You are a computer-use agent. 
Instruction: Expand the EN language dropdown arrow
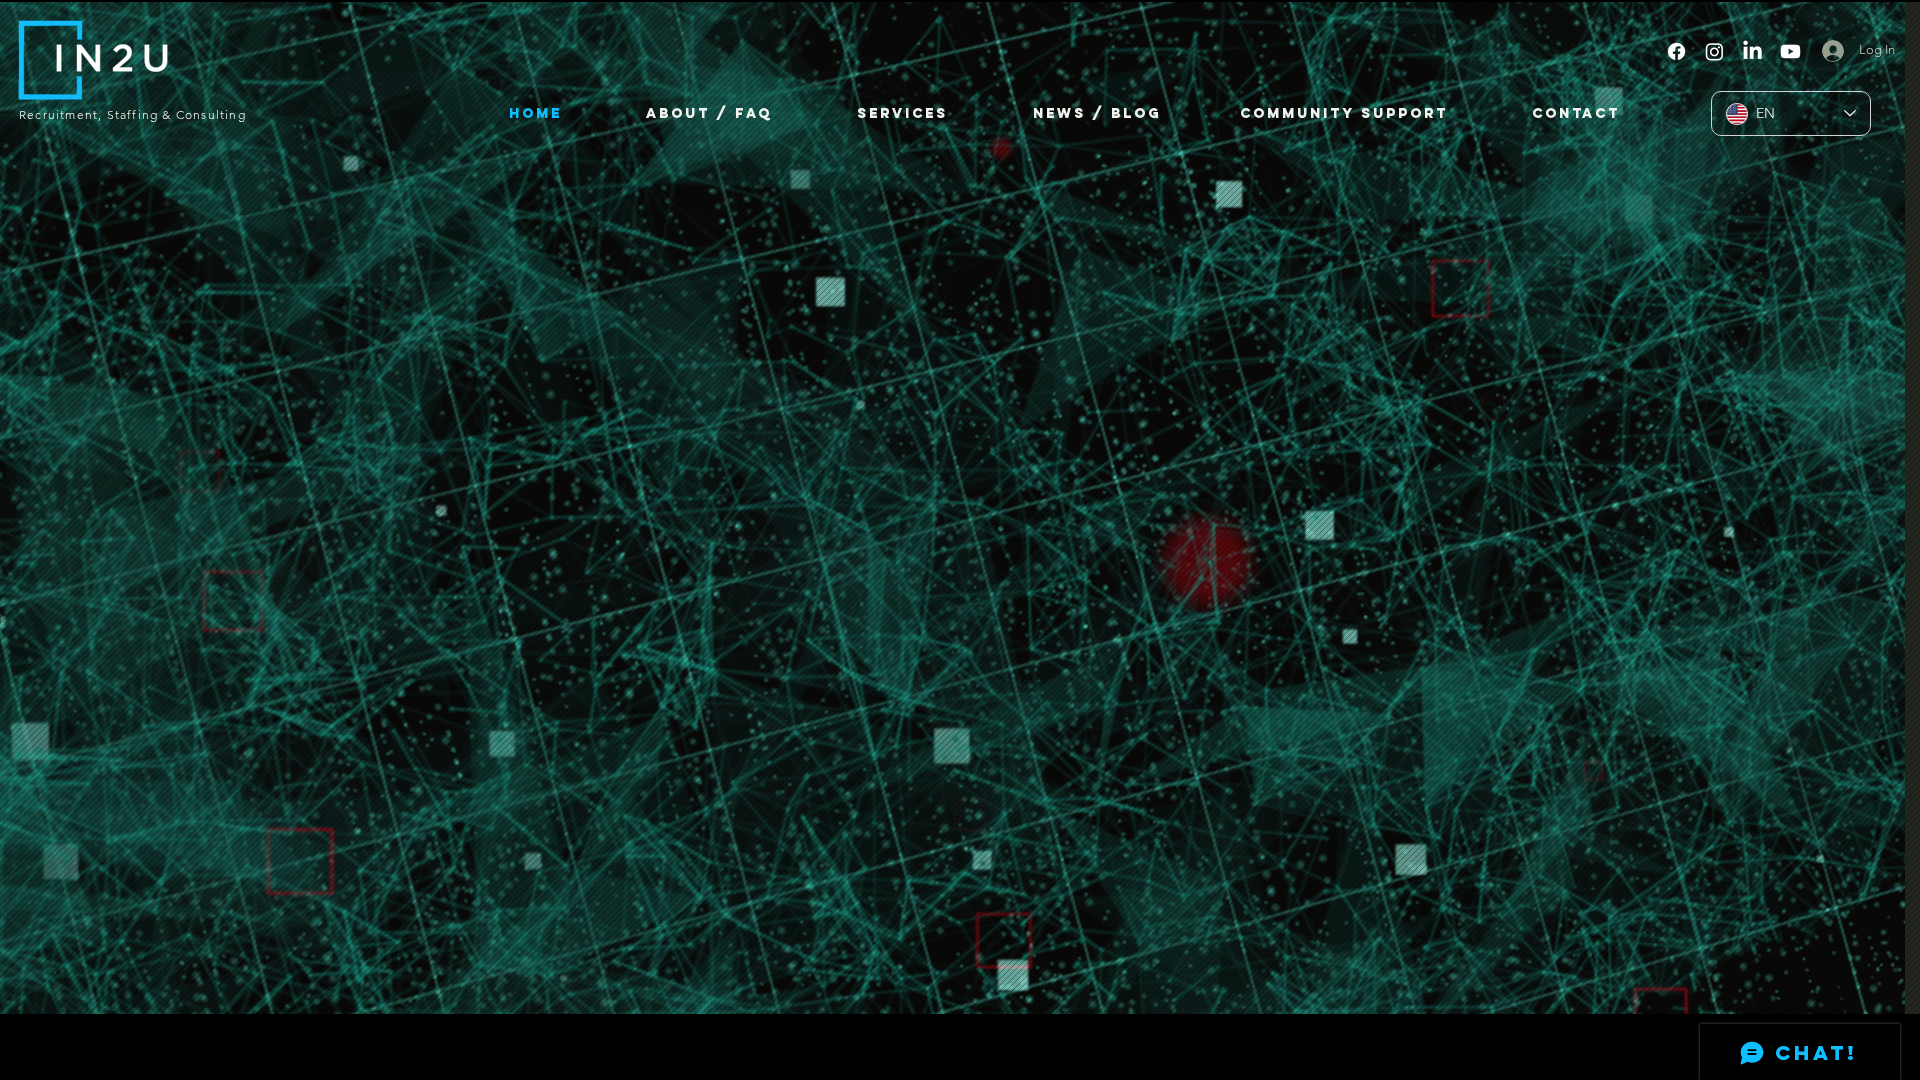(x=1850, y=114)
